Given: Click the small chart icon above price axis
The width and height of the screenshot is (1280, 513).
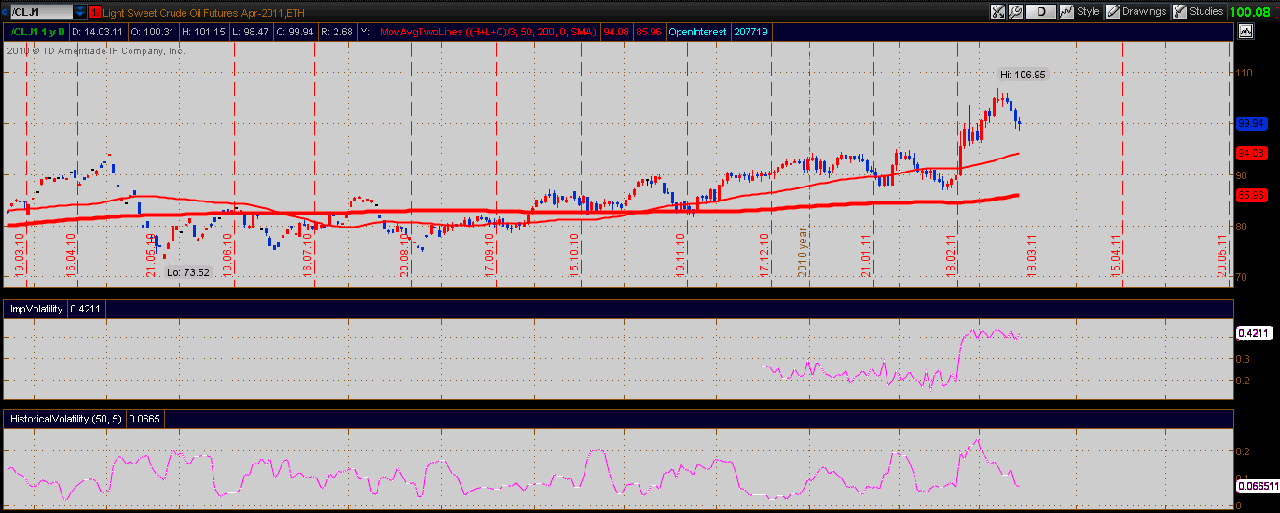Looking at the screenshot, I should pyautogui.click(x=1245, y=31).
